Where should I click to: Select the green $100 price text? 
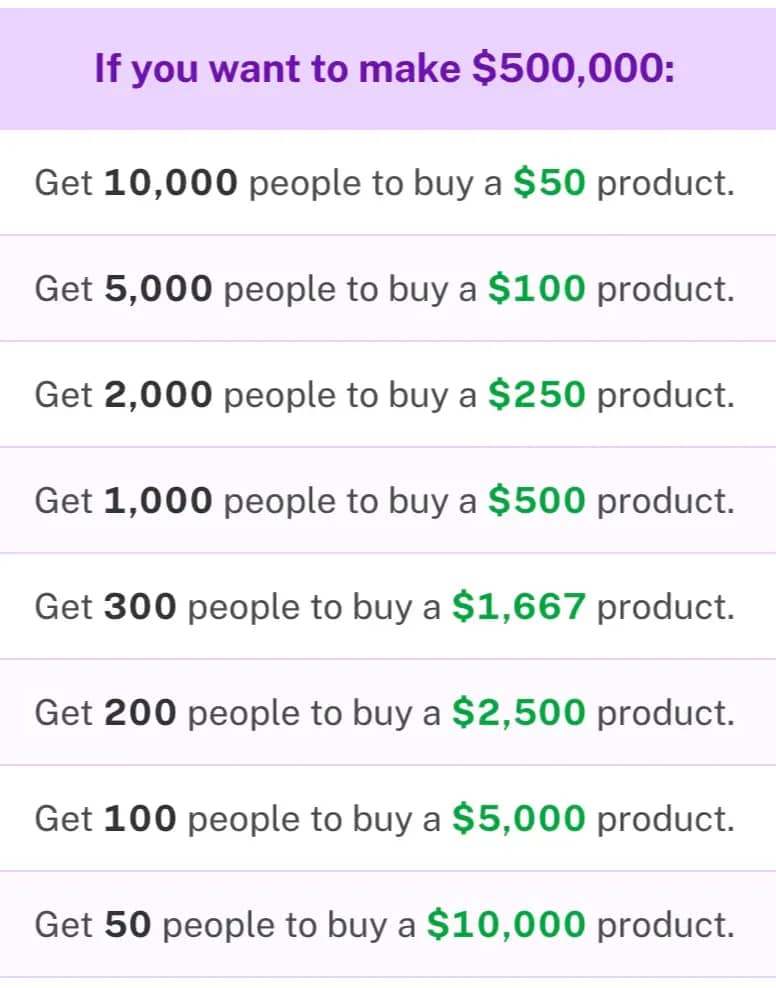point(536,289)
